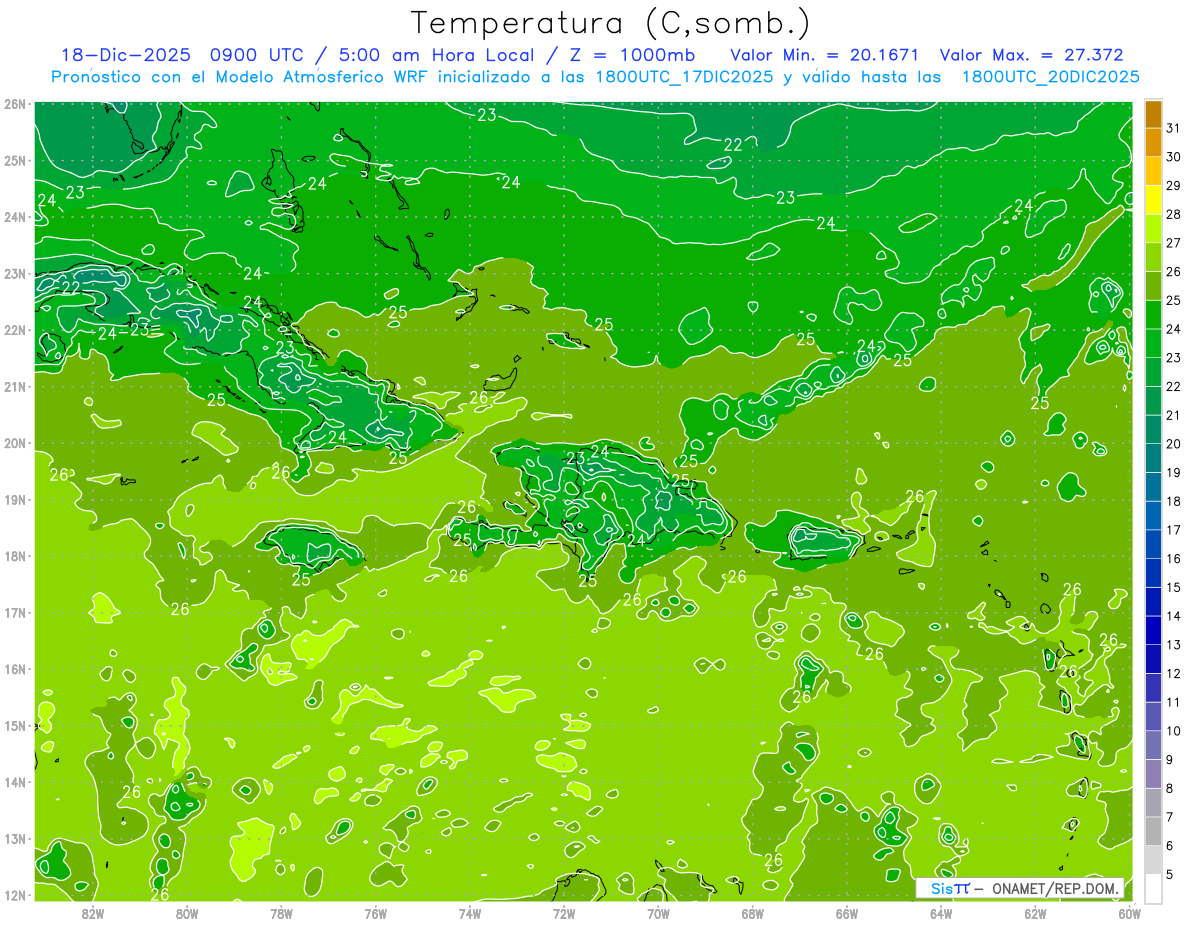The width and height of the screenshot is (1200, 927).
Task: Click the '13N' latitude axis label
Action: point(15,838)
